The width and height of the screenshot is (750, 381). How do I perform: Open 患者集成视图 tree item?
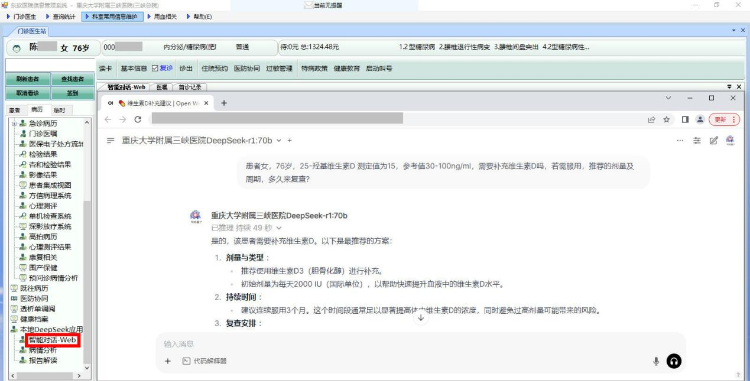[50, 185]
